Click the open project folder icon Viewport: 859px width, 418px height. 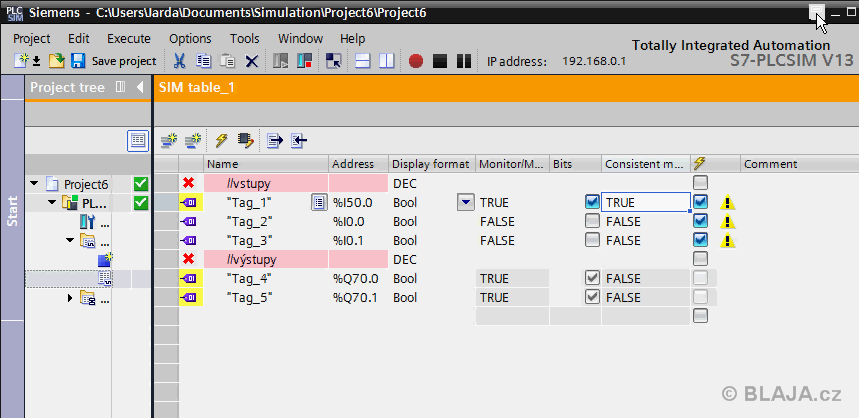click(56, 60)
